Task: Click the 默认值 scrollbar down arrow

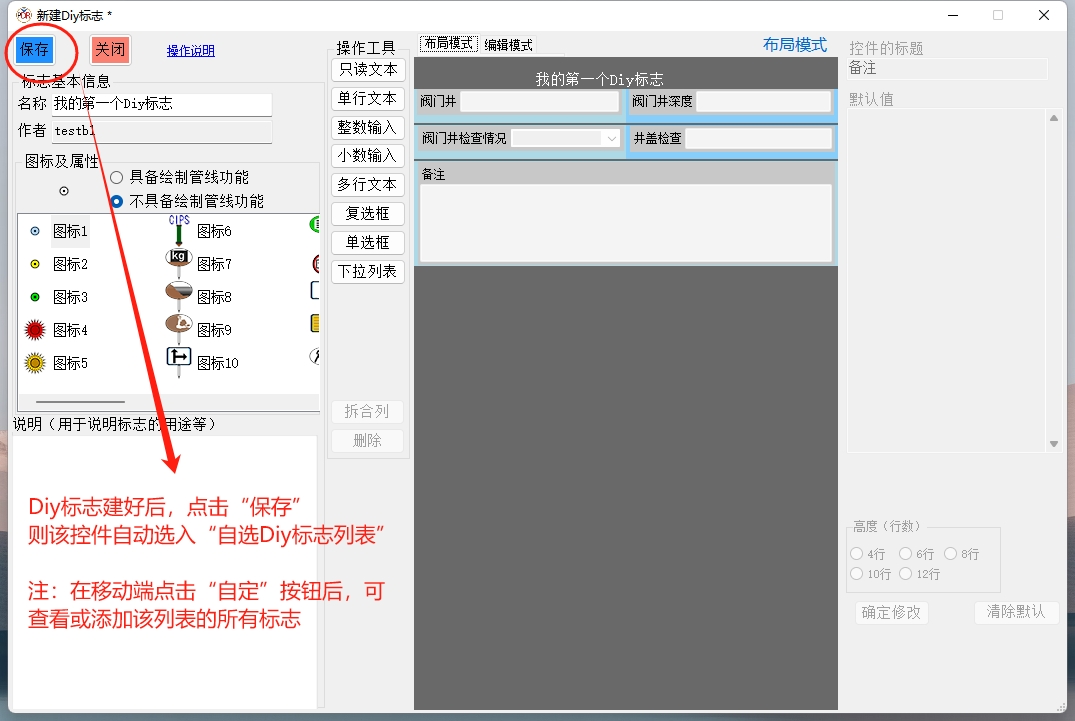Action: tap(1053, 444)
